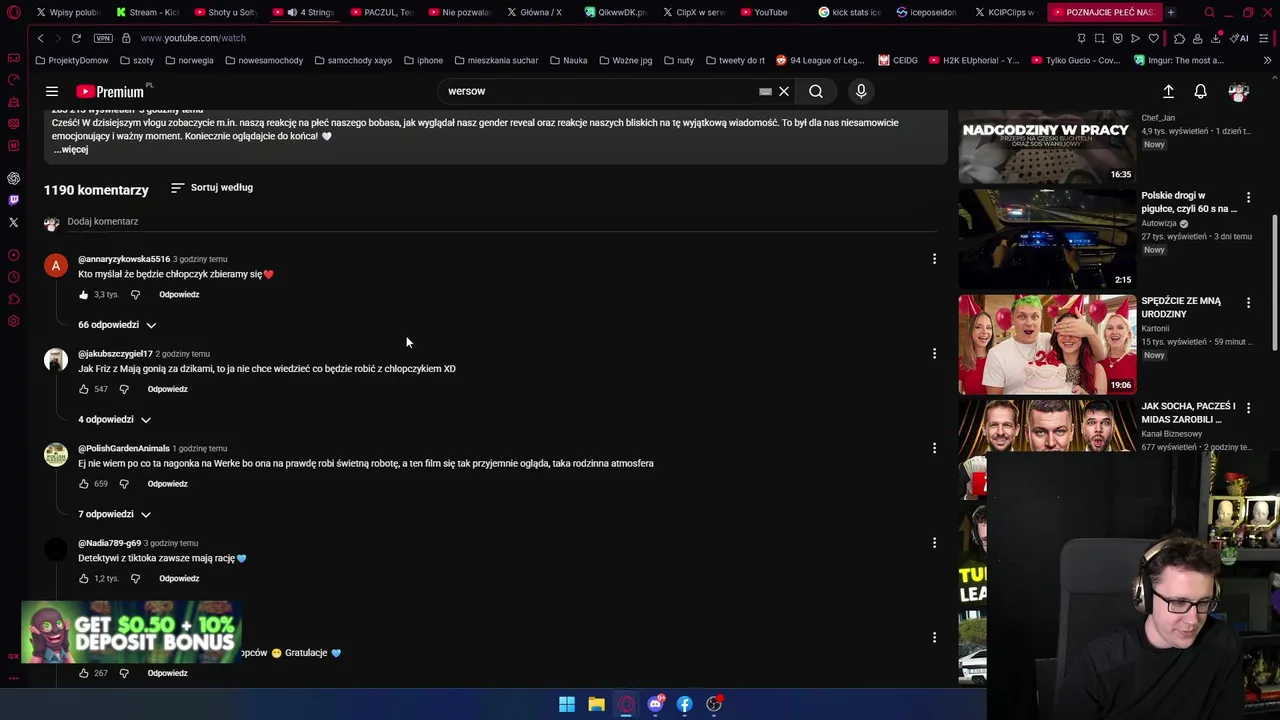Expand the '66 odpowiedzi' replies
This screenshot has width=1280, height=720.
point(117,325)
